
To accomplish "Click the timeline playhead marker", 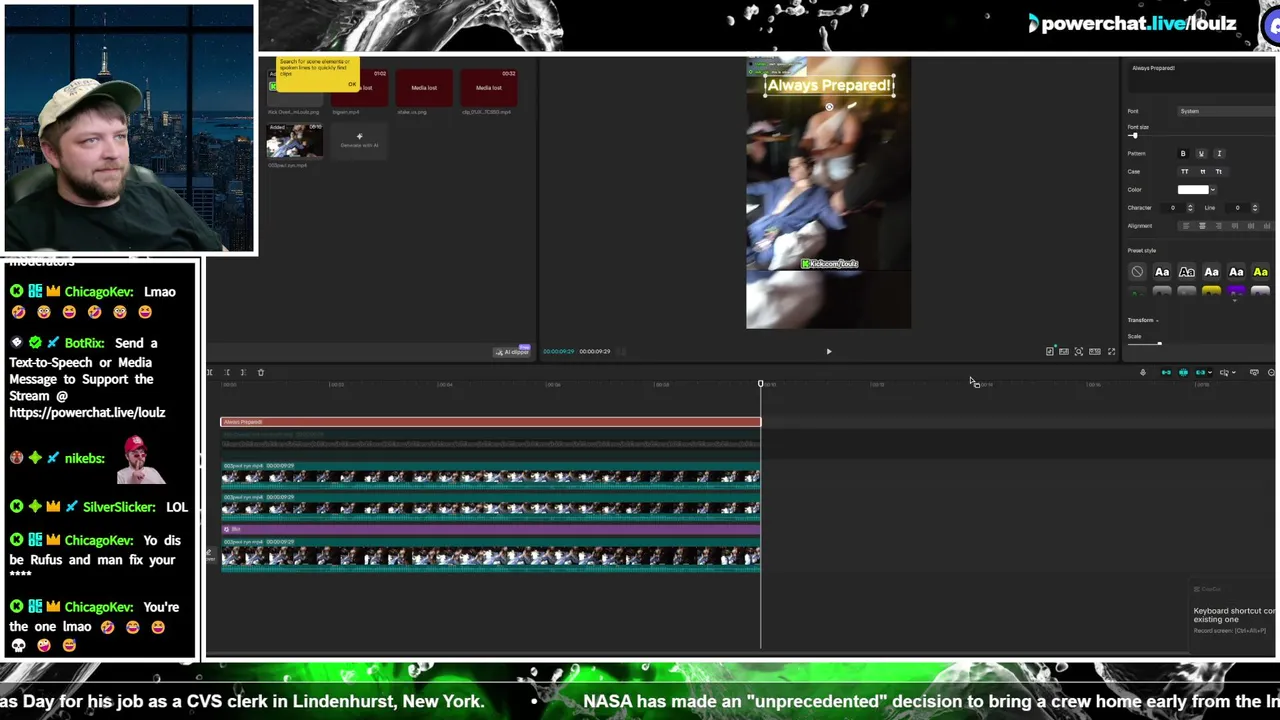I will point(760,384).
